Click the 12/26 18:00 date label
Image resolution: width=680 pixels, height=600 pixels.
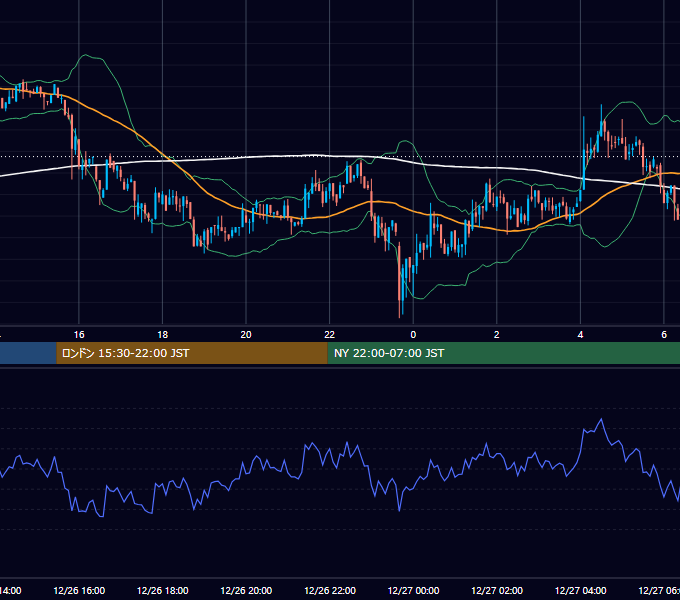pyautogui.click(x=163, y=590)
